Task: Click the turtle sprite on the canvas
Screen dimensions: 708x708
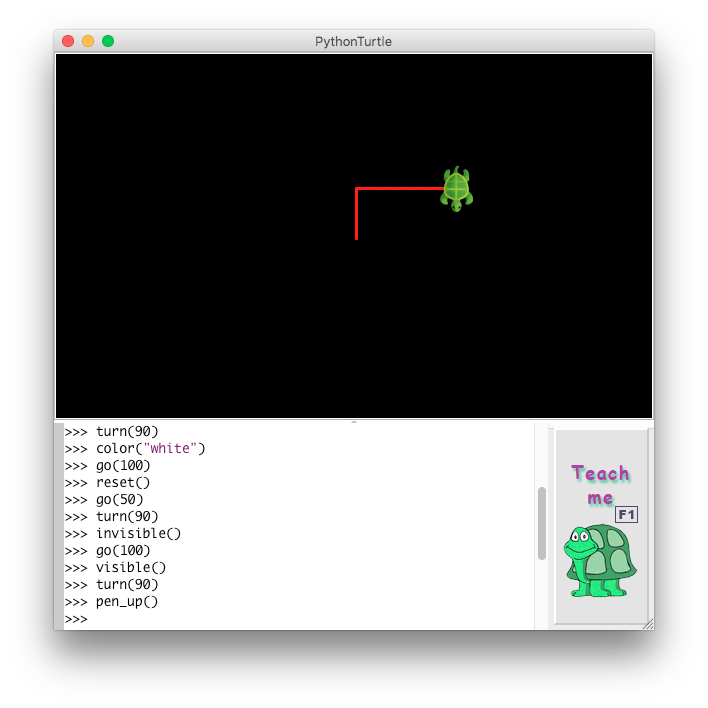Action: 456,189
